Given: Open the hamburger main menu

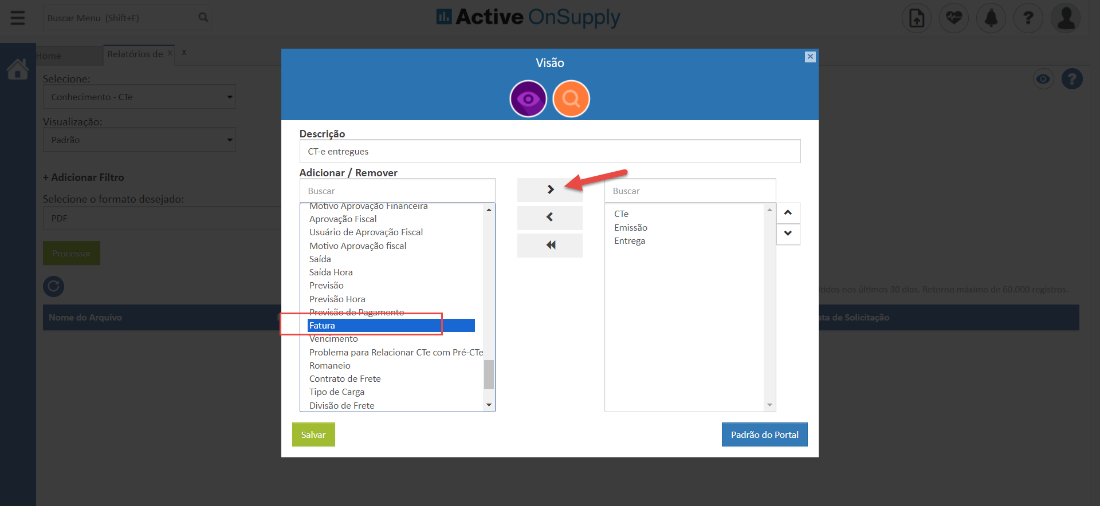Looking at the screenshot, I should [x=18, y=18].
